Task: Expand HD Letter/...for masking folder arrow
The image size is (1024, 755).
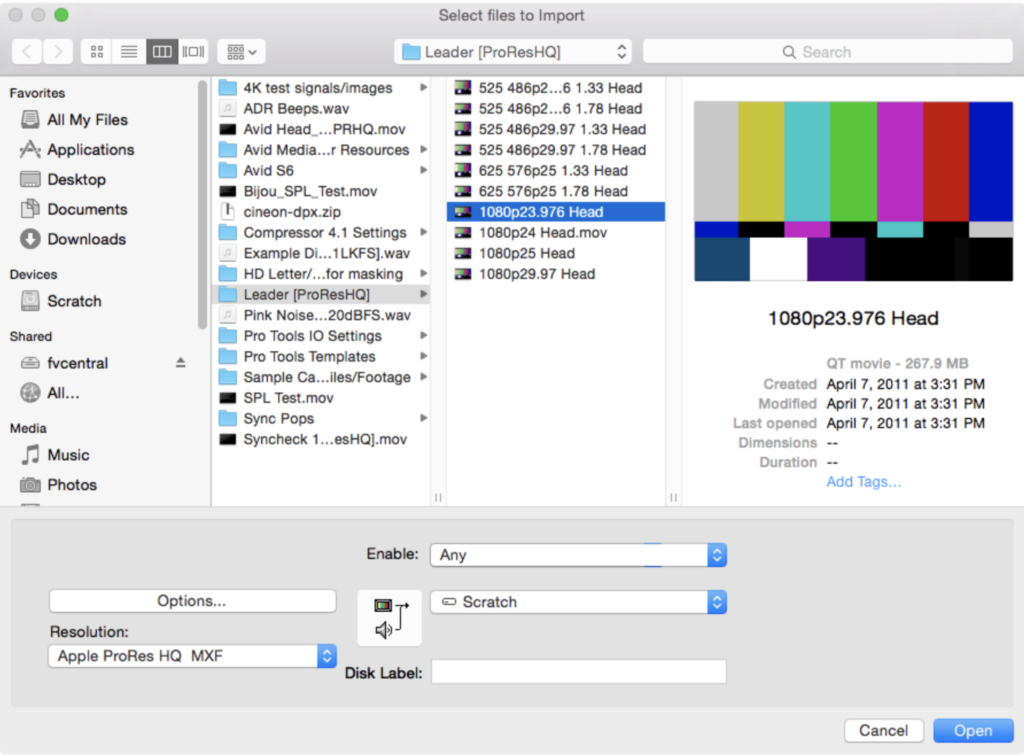Action: point(423,274)
